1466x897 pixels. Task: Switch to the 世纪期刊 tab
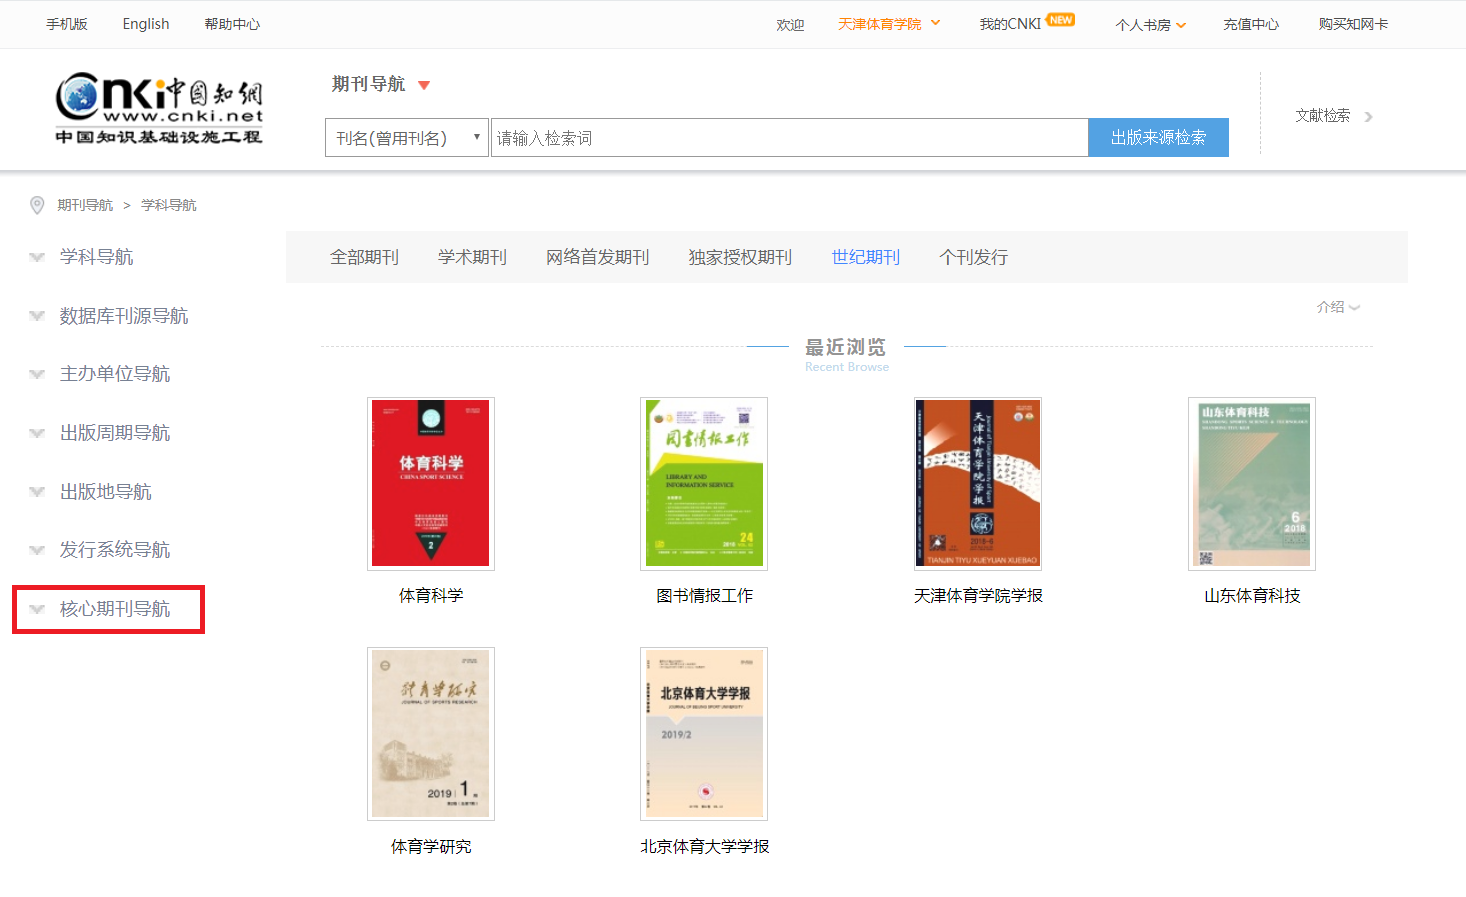coord(866,258)
